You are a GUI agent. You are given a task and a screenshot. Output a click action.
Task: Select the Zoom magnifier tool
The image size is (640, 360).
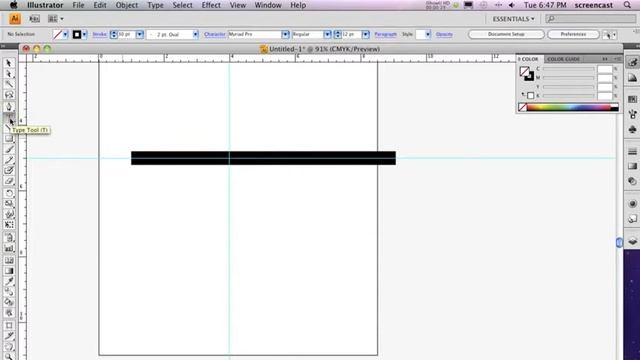click(x=9, y=357)
